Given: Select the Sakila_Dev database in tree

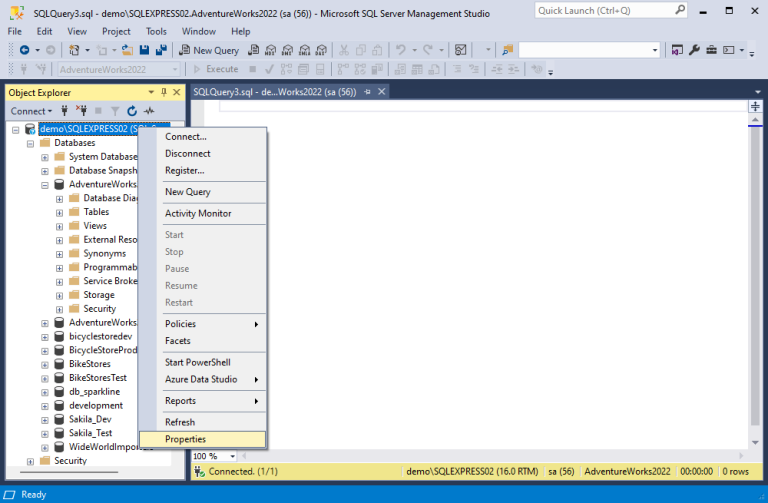Looking at the screenshot, I should tap(90, 419).
